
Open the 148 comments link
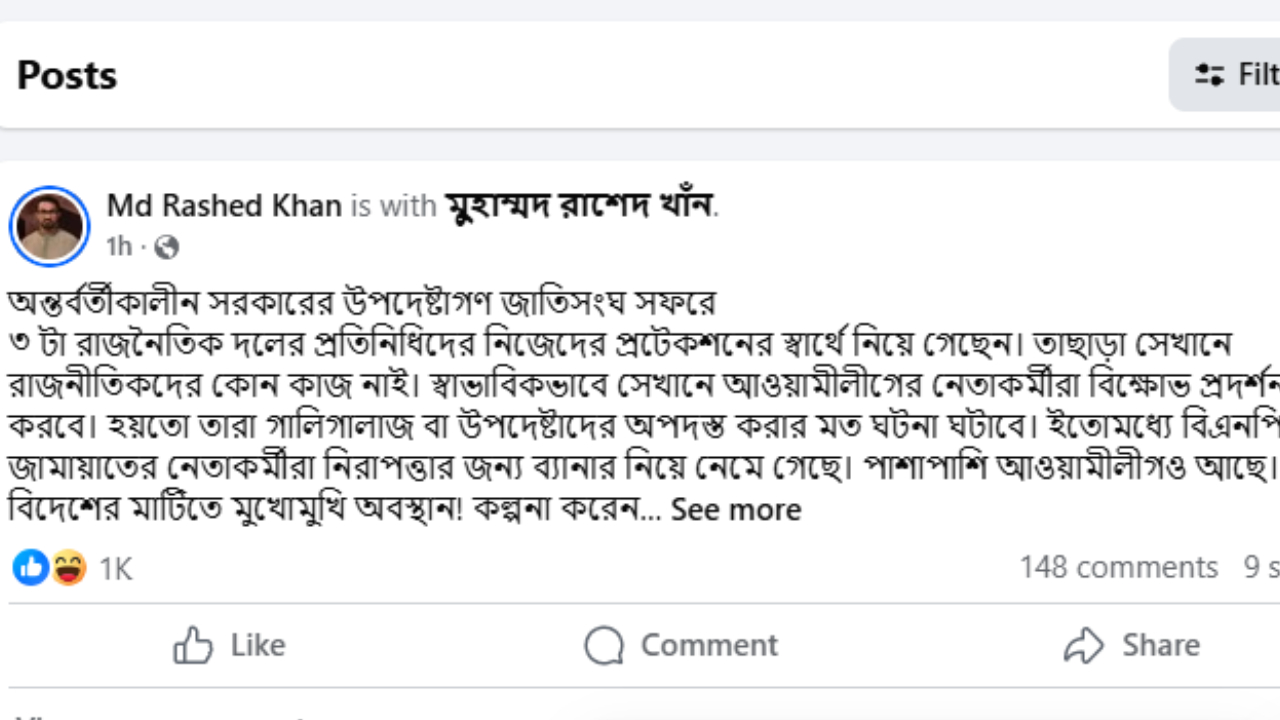[1118, 568]
